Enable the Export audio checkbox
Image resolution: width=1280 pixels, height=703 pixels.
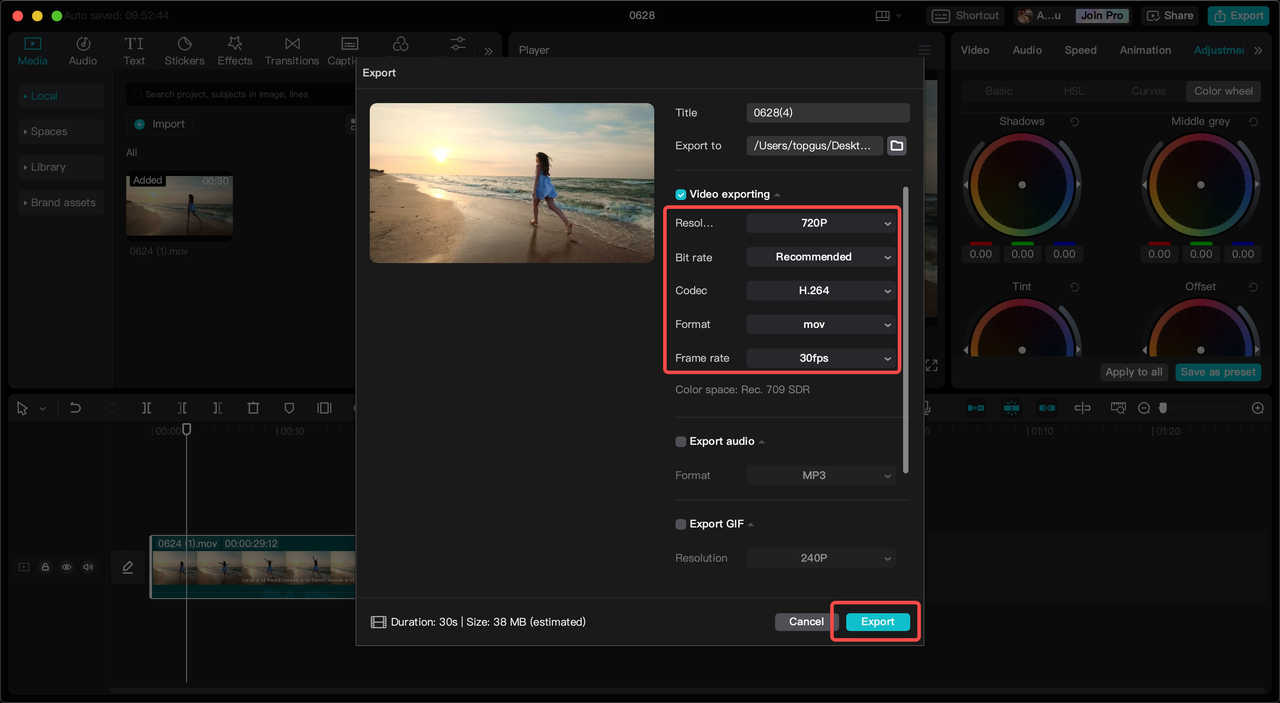point(681,442)
